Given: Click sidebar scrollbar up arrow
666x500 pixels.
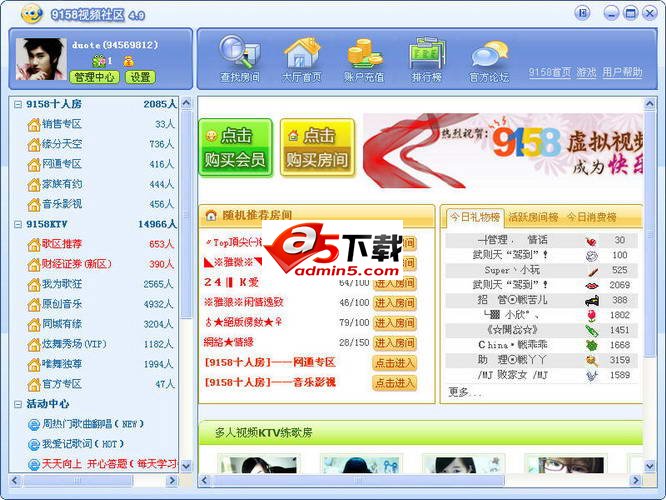Looking at the screenshot, I should pyautogui.click(x=186, y=103).
